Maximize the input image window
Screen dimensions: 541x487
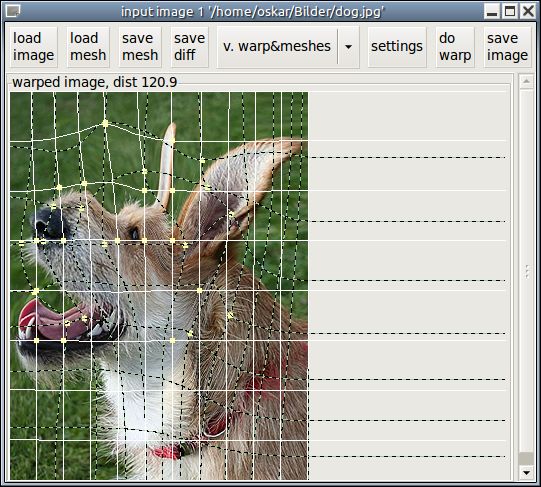pyautogui.click(x=510, y=11)
